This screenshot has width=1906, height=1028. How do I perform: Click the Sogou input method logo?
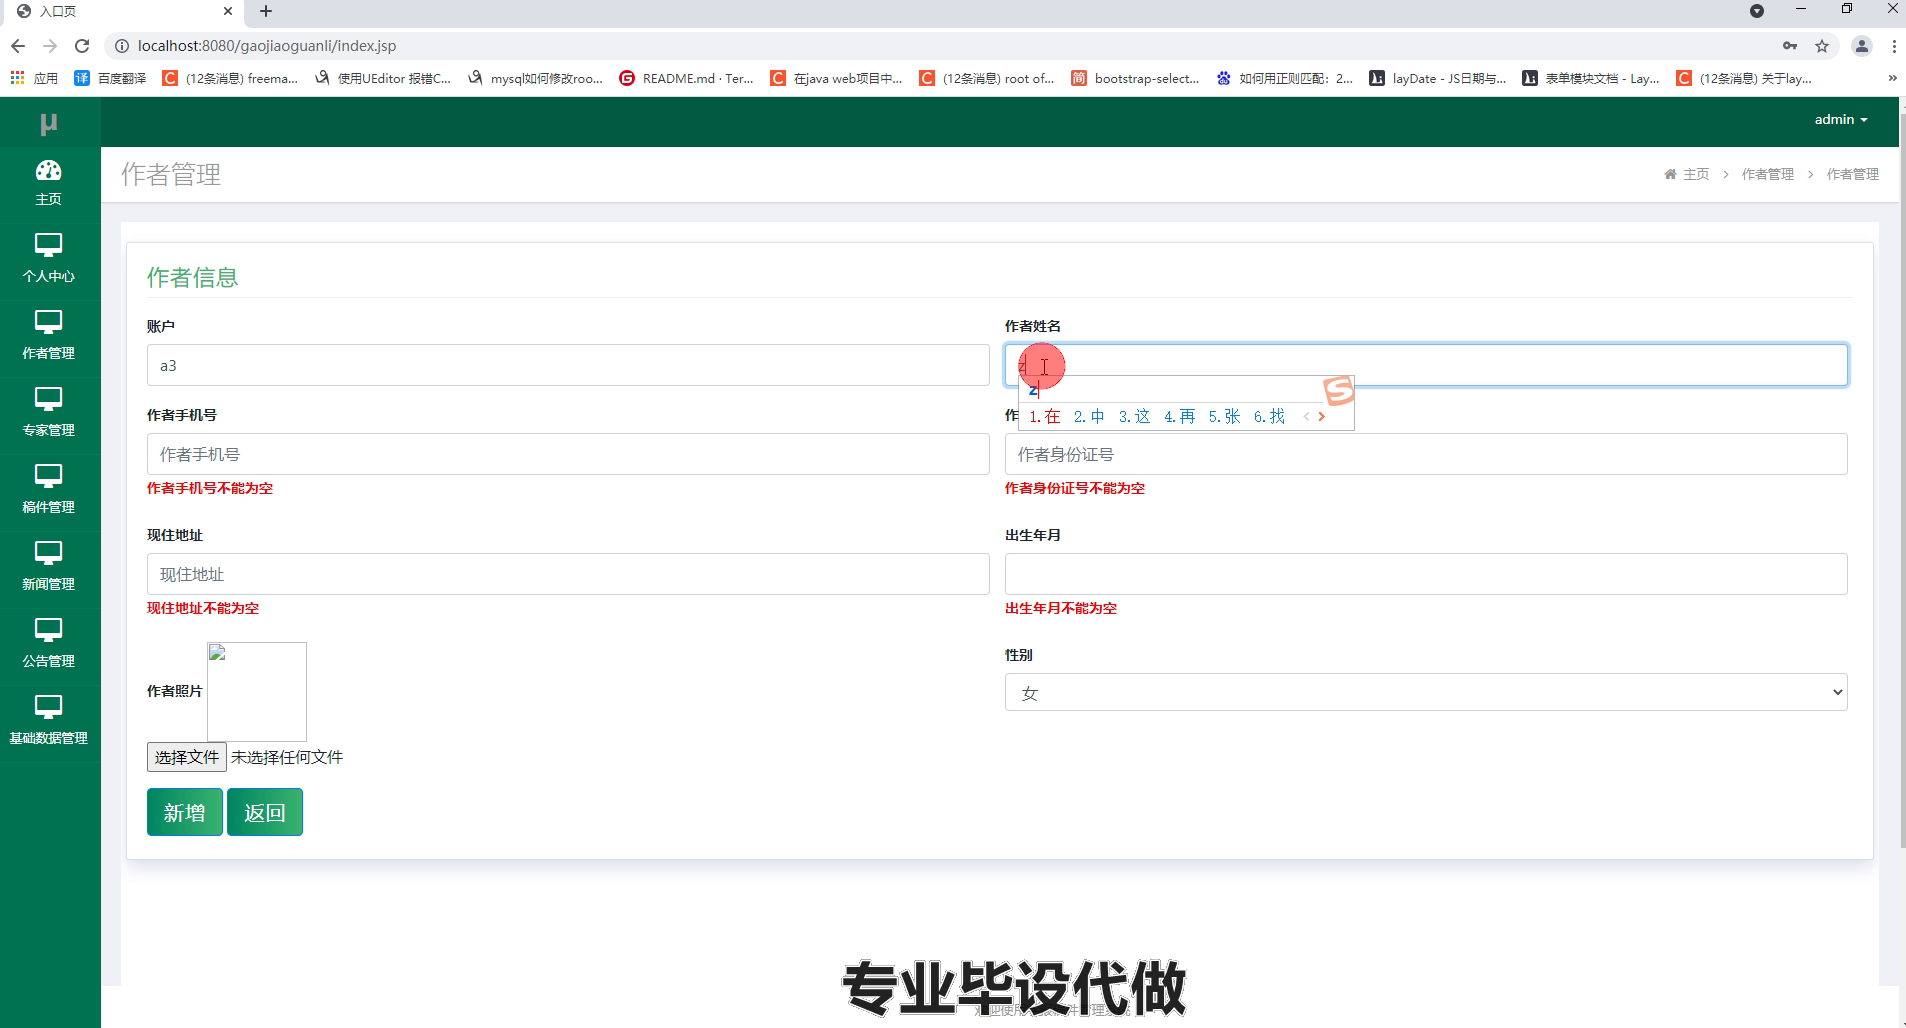coord(1338,390)
